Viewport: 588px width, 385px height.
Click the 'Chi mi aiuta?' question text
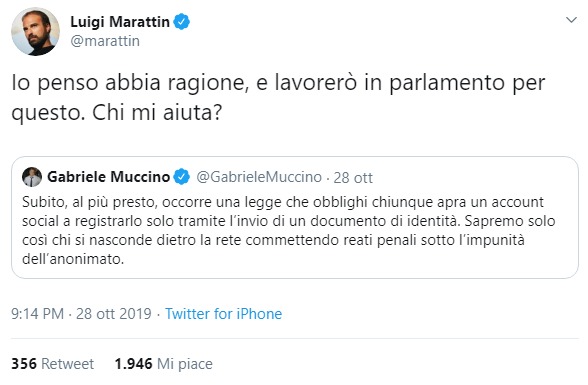click(157, 112)
